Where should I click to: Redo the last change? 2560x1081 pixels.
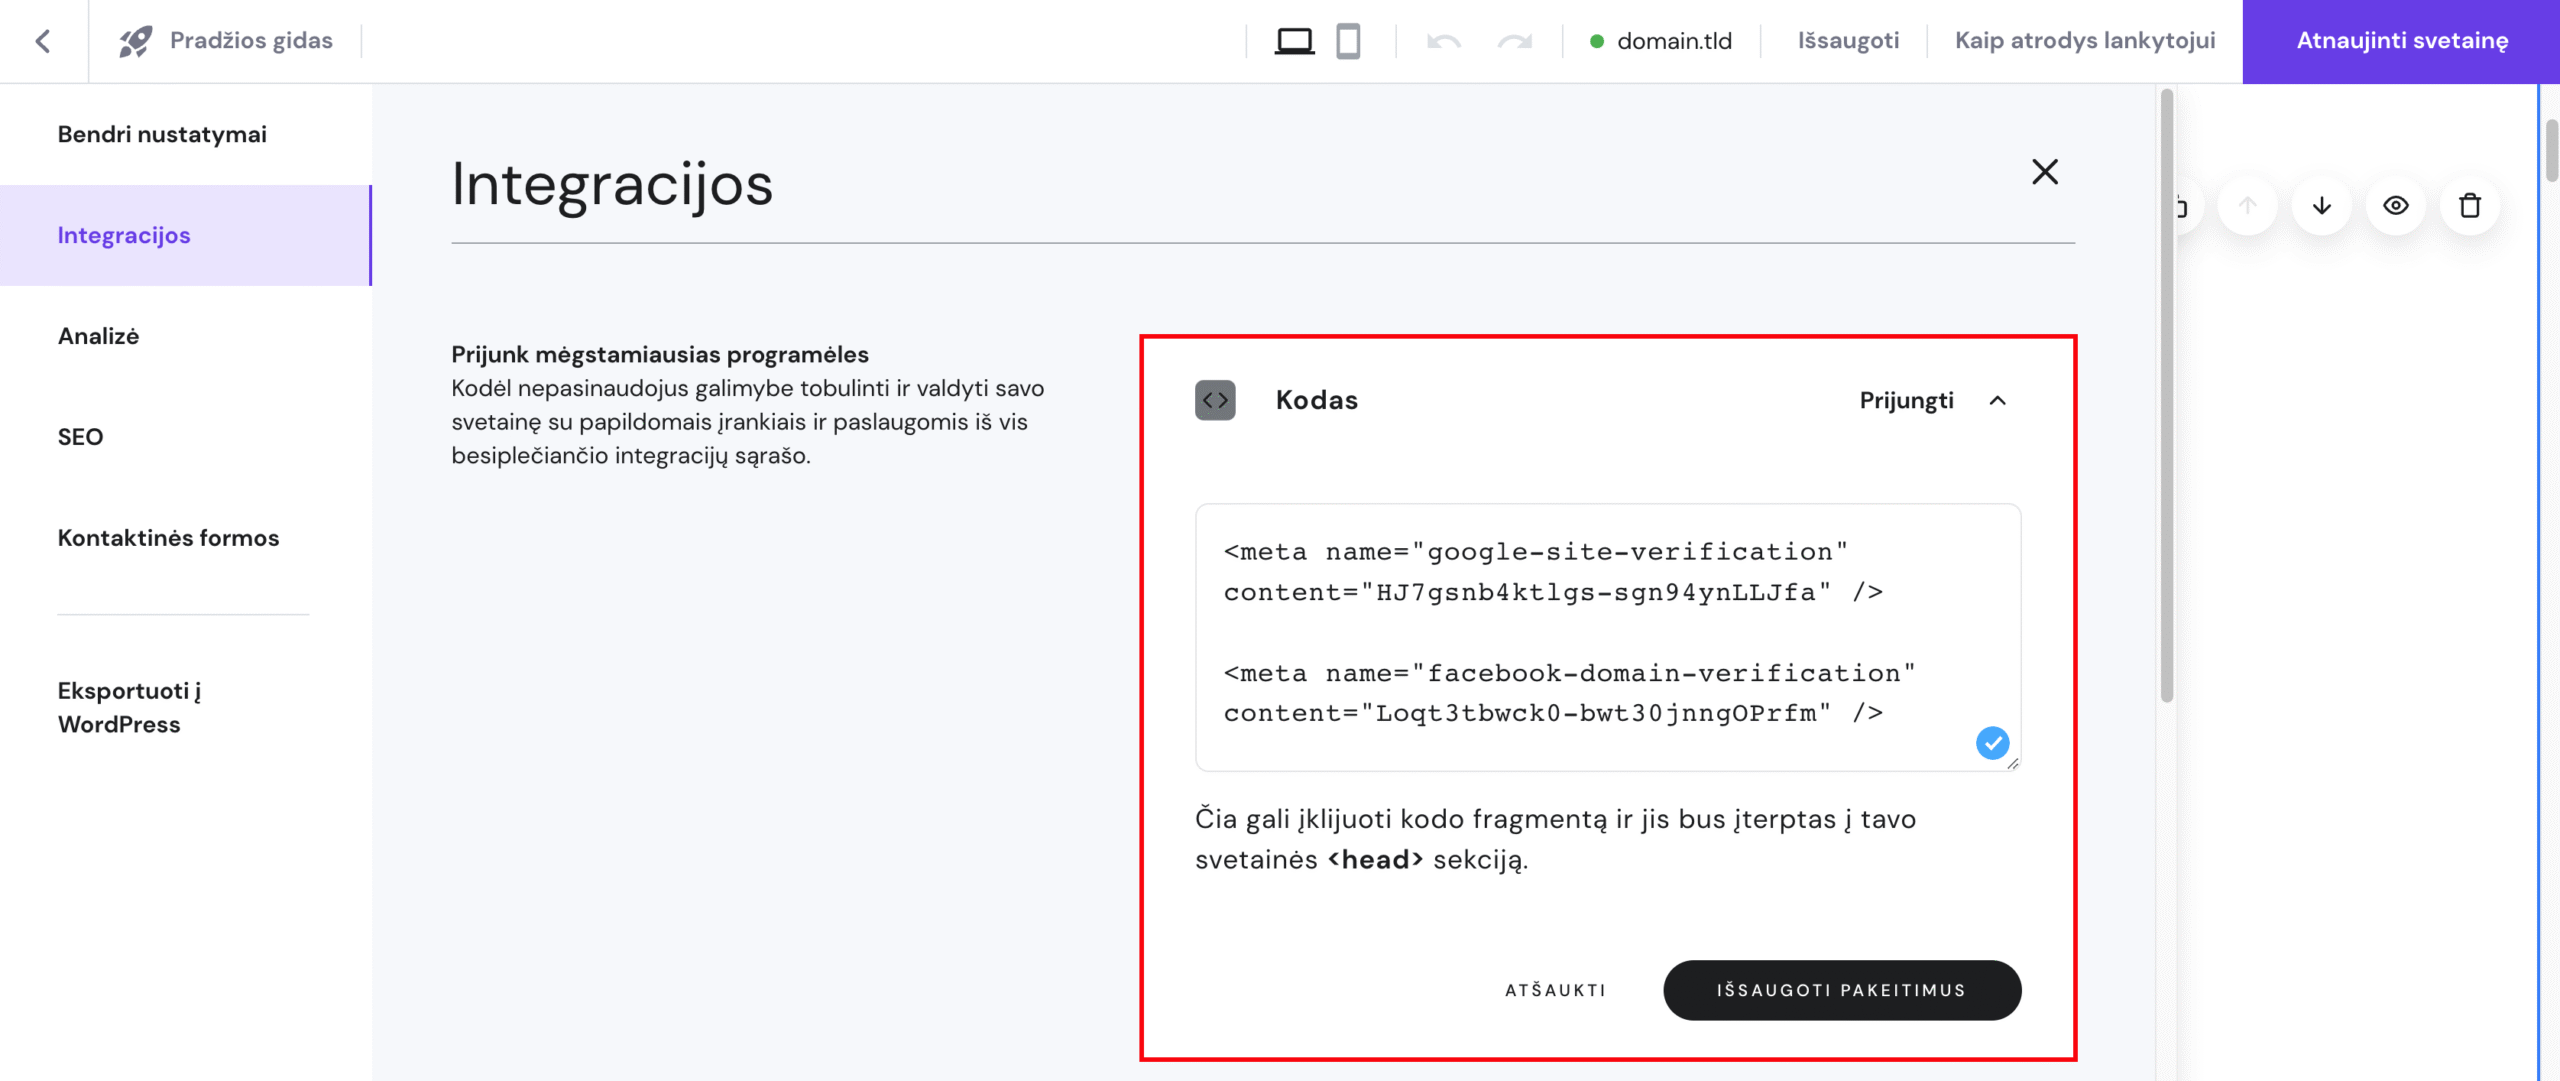1514,41
